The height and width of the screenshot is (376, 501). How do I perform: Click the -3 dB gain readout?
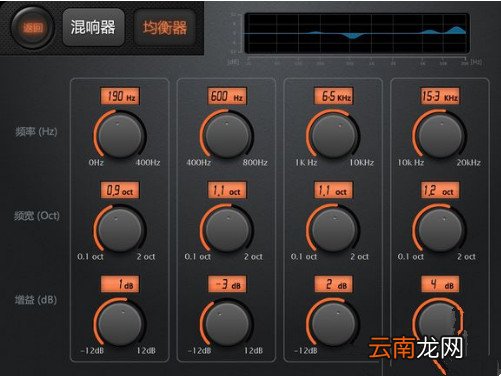[x=227, y=284]
